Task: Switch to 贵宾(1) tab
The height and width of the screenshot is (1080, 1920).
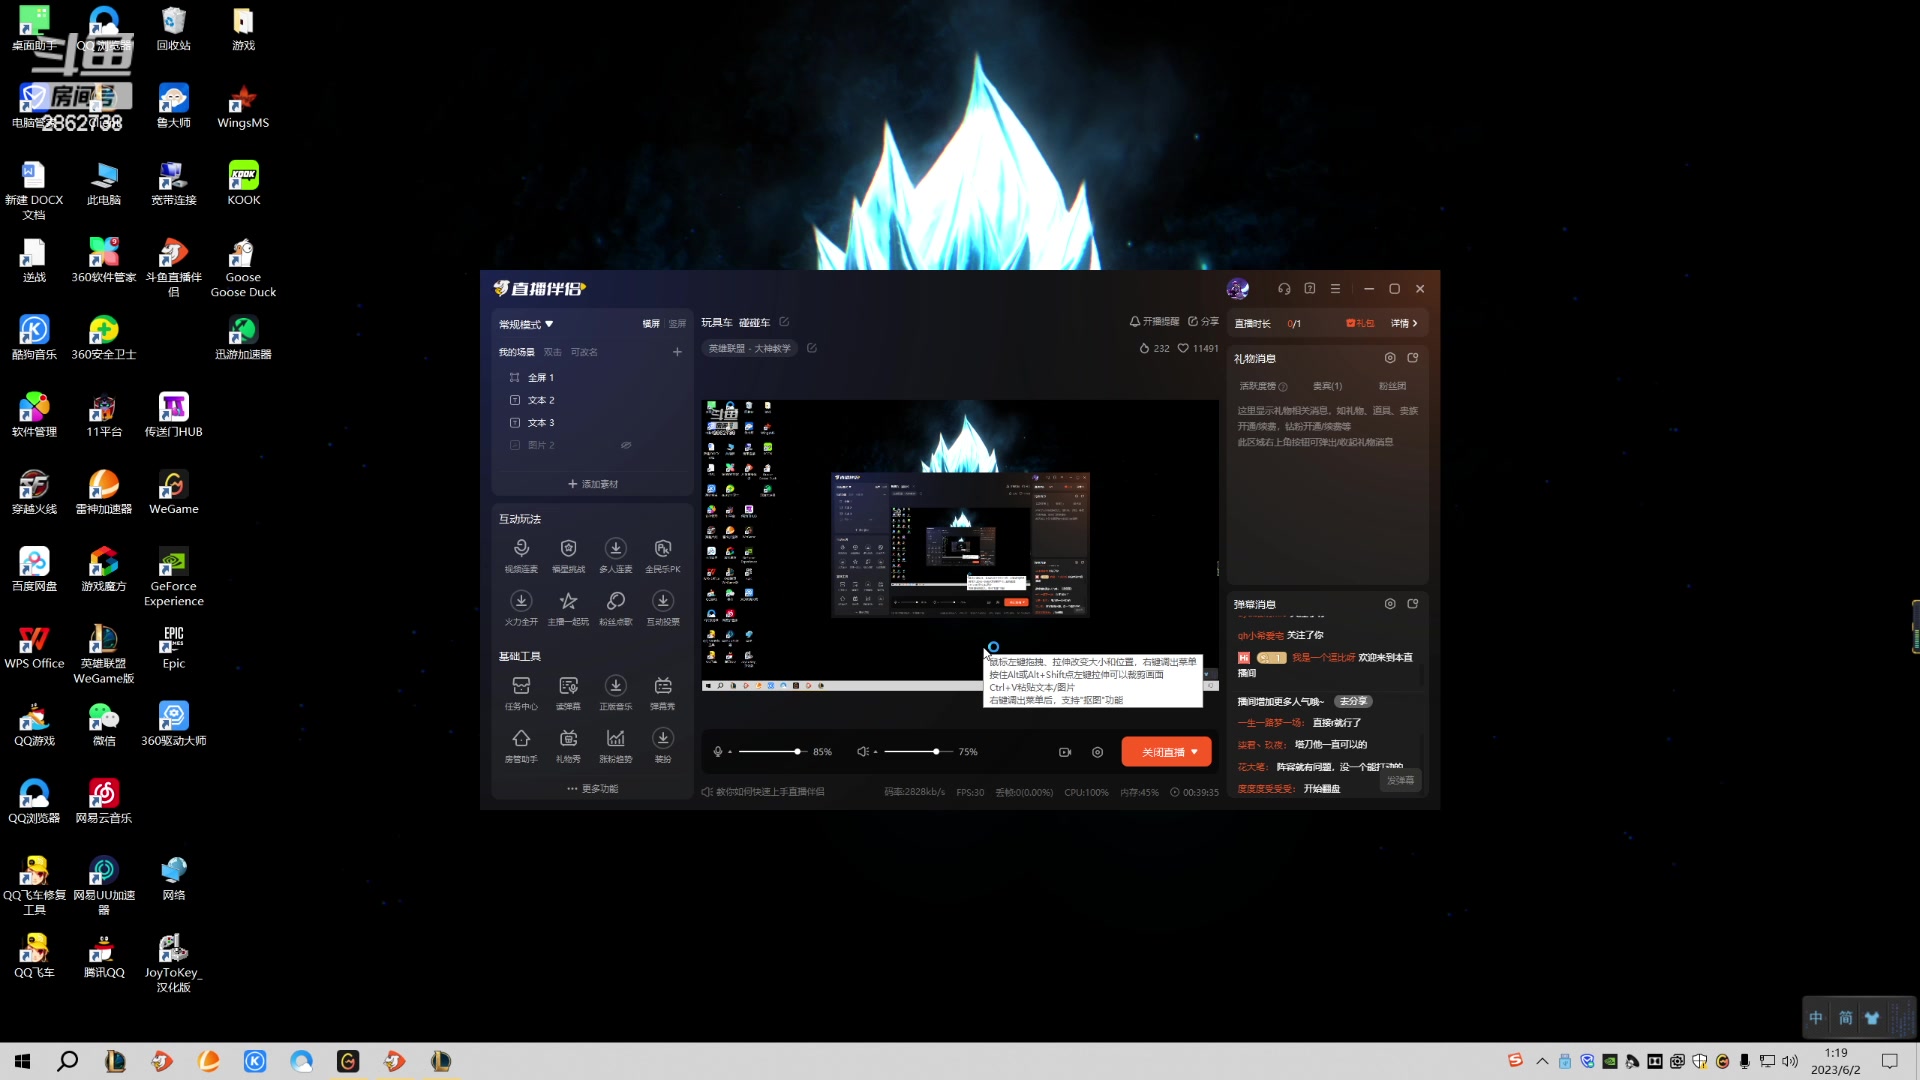Action: (1327, 386)
